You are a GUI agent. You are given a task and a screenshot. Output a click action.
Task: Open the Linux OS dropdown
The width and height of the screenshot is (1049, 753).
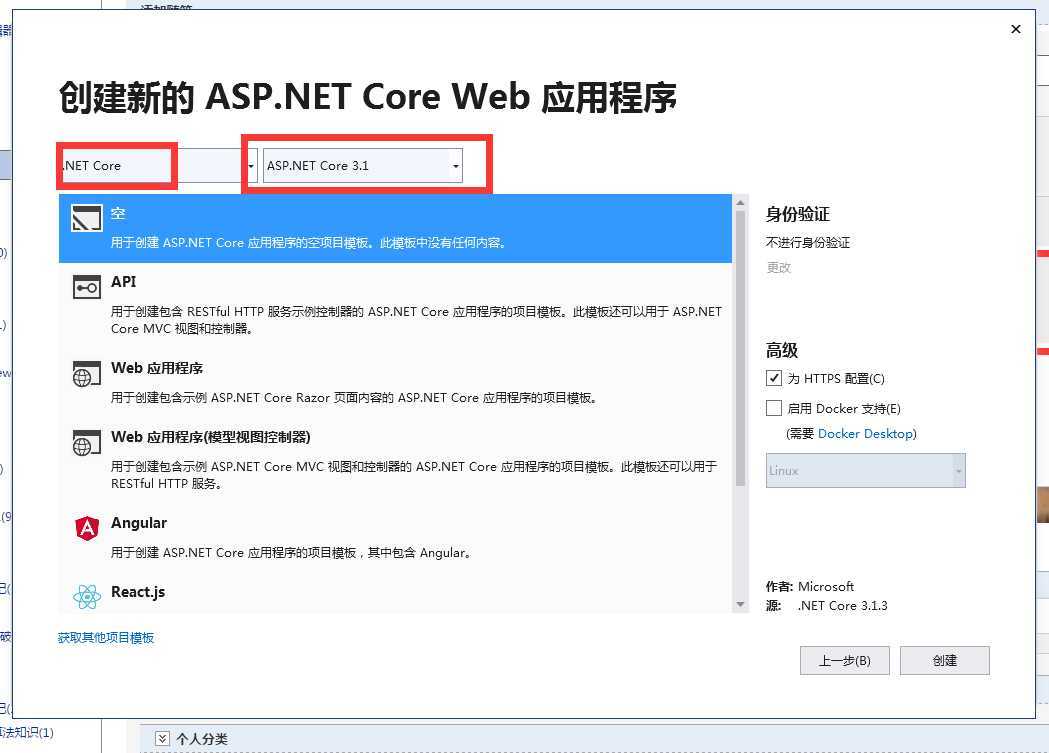[866, 470]
